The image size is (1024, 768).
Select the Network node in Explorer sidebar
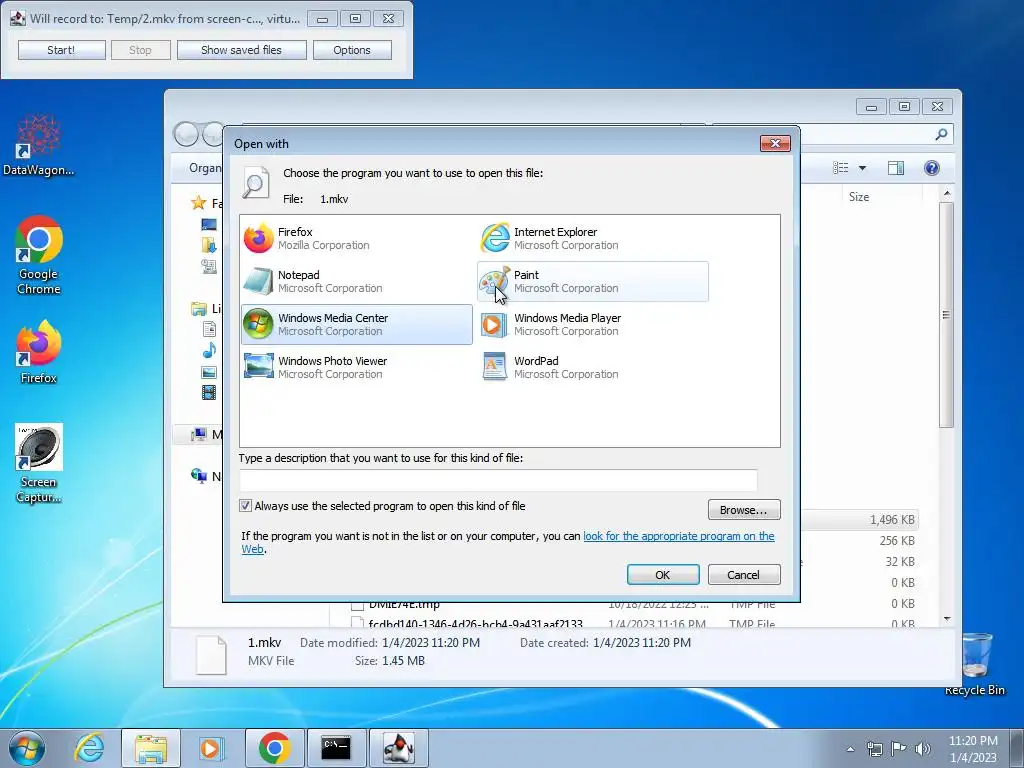tap(206, 476)
